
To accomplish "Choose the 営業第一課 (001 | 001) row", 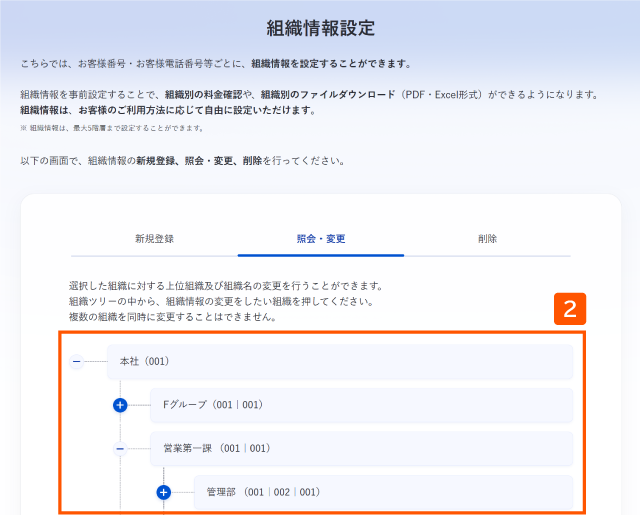I will coord(362,448).
